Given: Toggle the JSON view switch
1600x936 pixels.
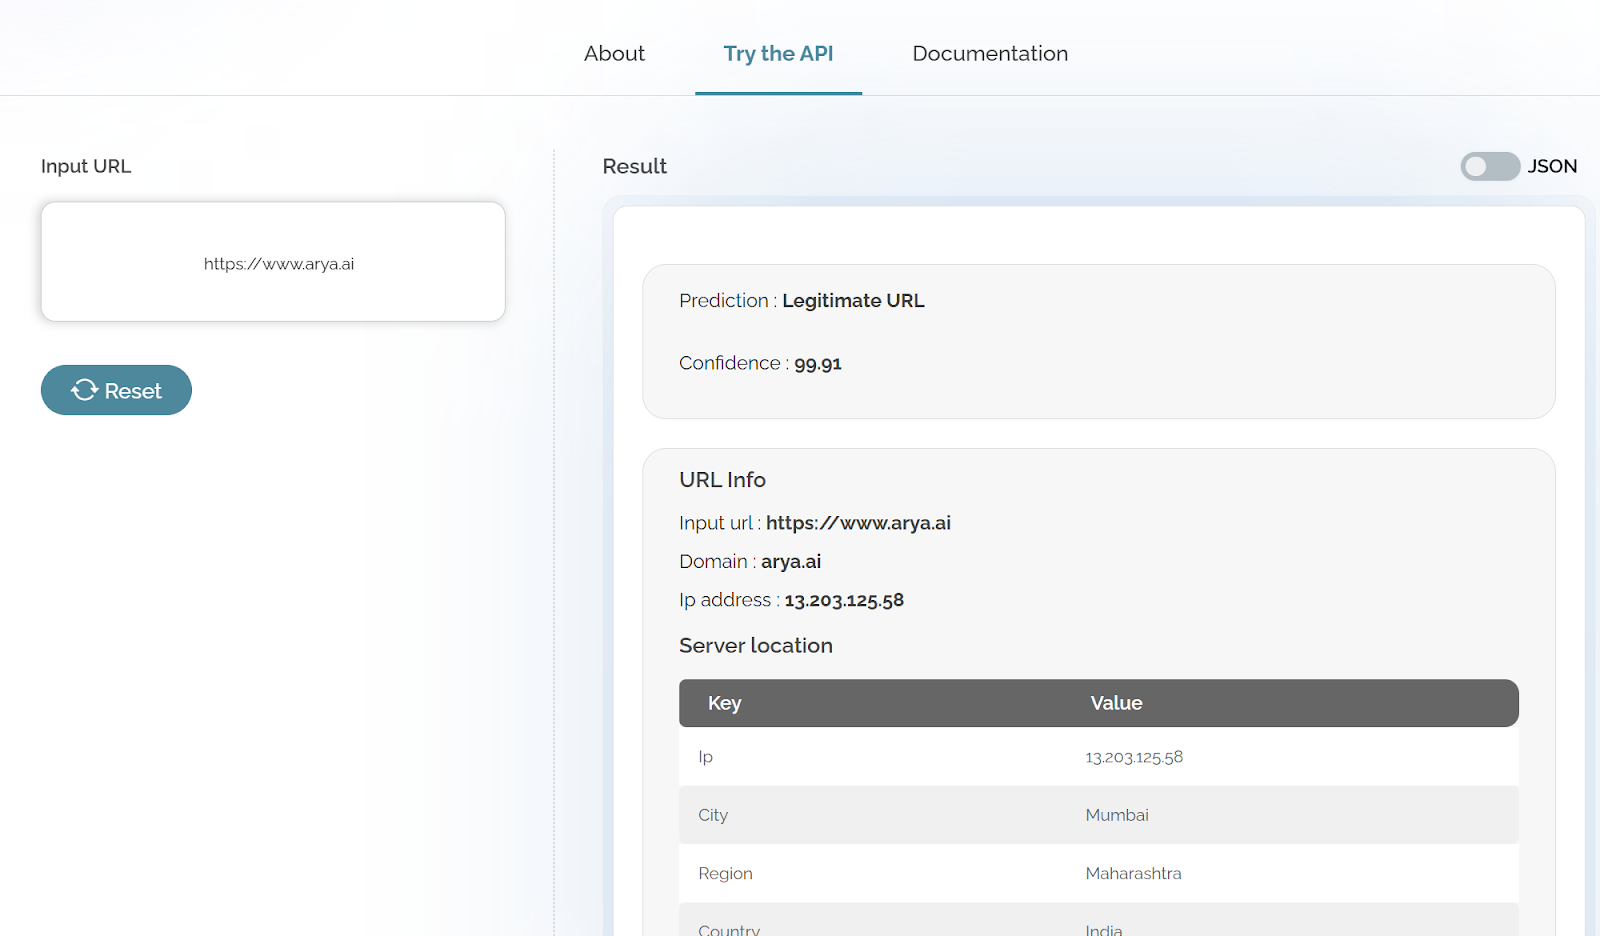Looking at the screenshot, I should tap(1489, 166).
